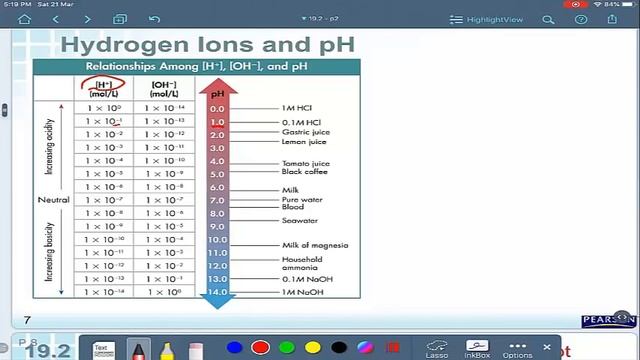
Task: Tap the pH value 7.0 on the scale
Action: [217, 200]
